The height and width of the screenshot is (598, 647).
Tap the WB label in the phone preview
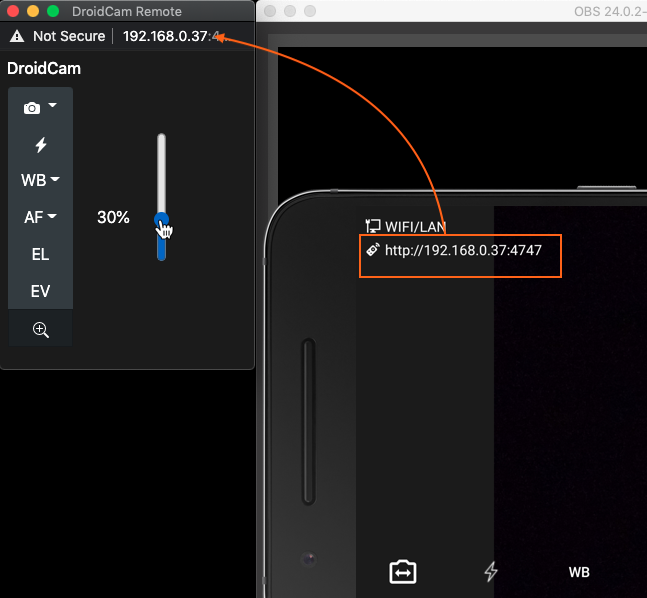[579, 572]
